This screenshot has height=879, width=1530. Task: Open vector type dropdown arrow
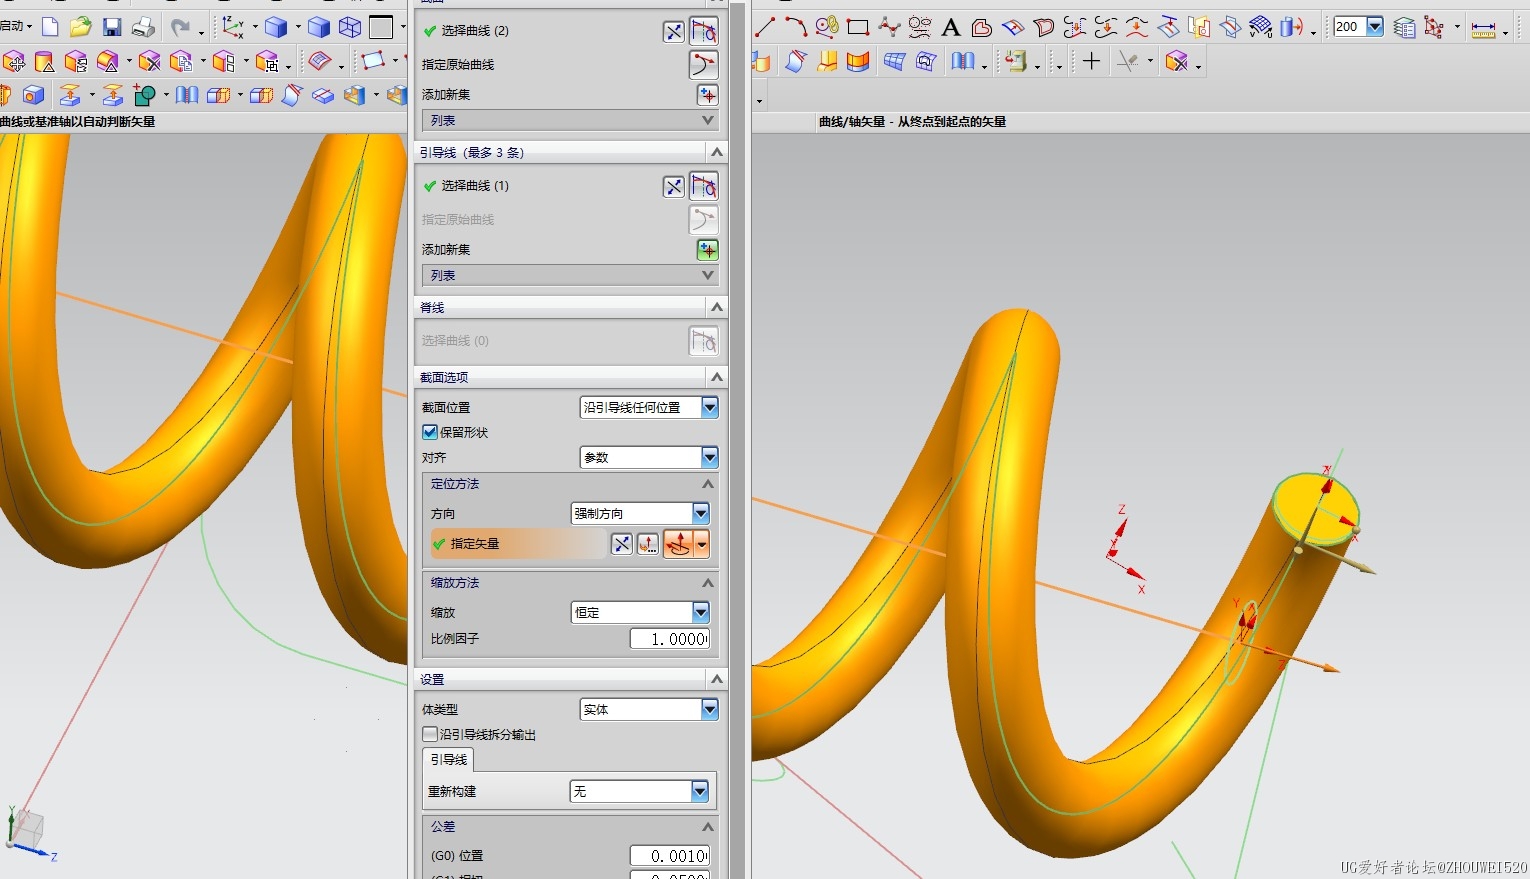pos(702,544)
